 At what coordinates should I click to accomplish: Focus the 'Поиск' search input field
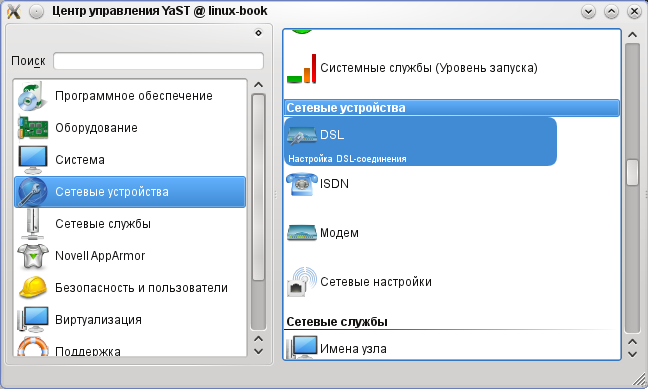(158, 61)
